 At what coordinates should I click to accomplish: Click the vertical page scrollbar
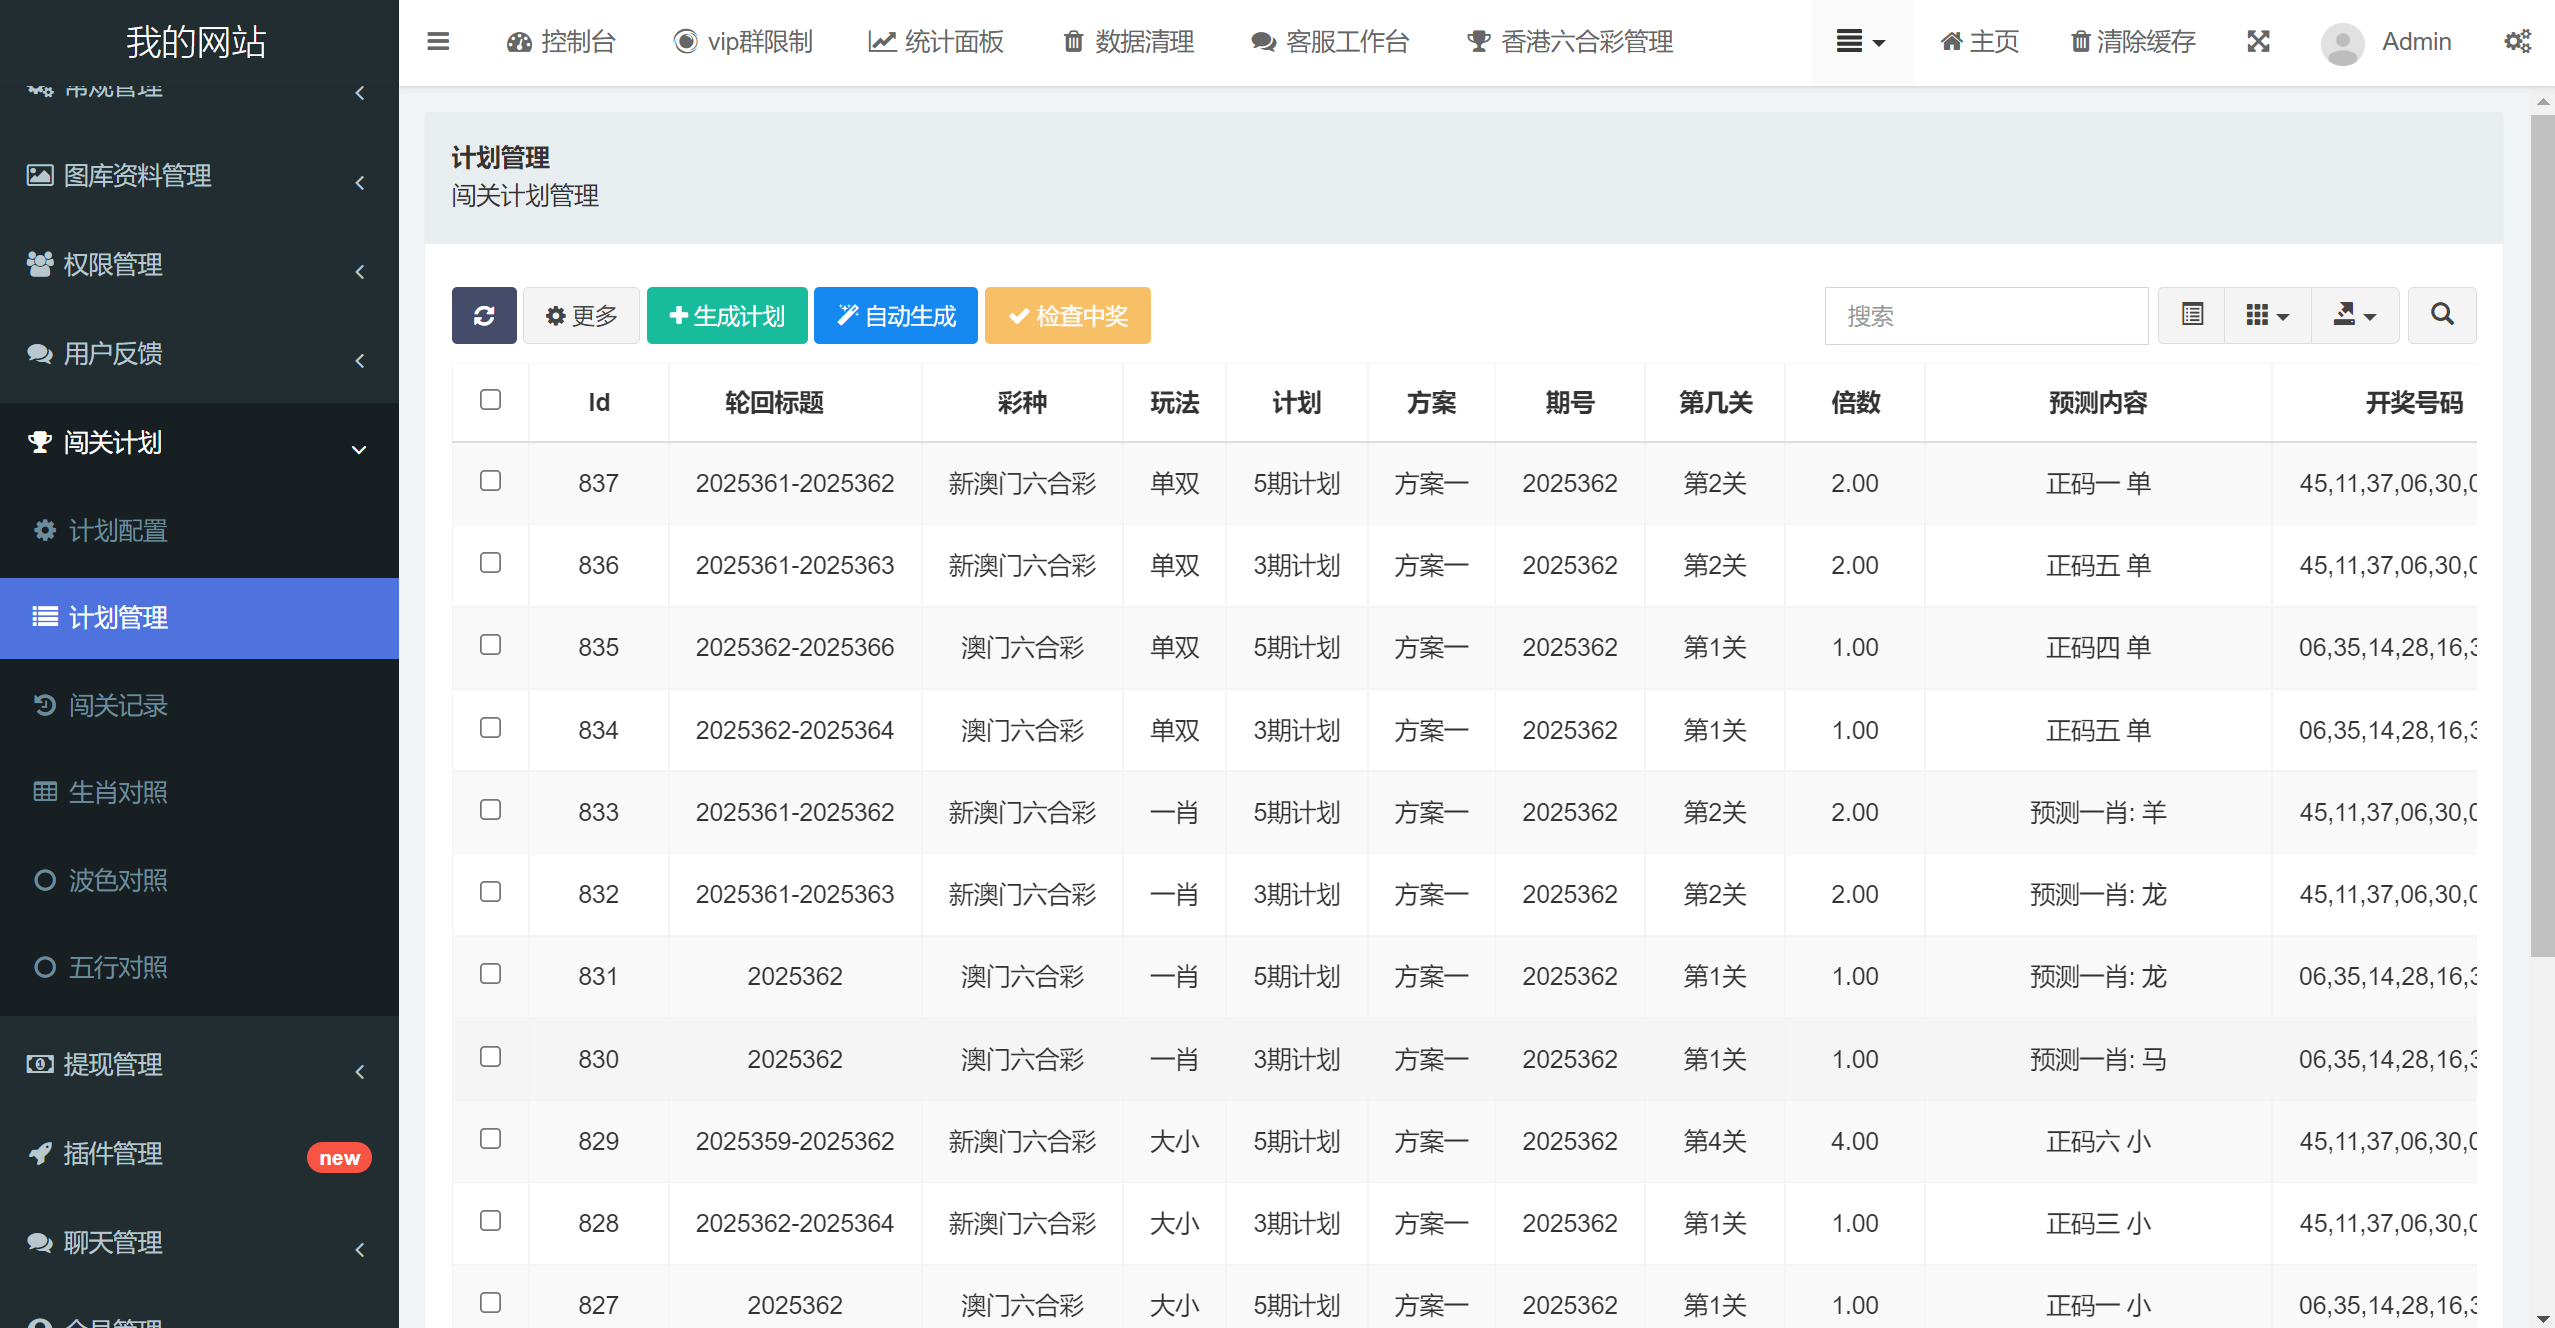point(2542,534)
